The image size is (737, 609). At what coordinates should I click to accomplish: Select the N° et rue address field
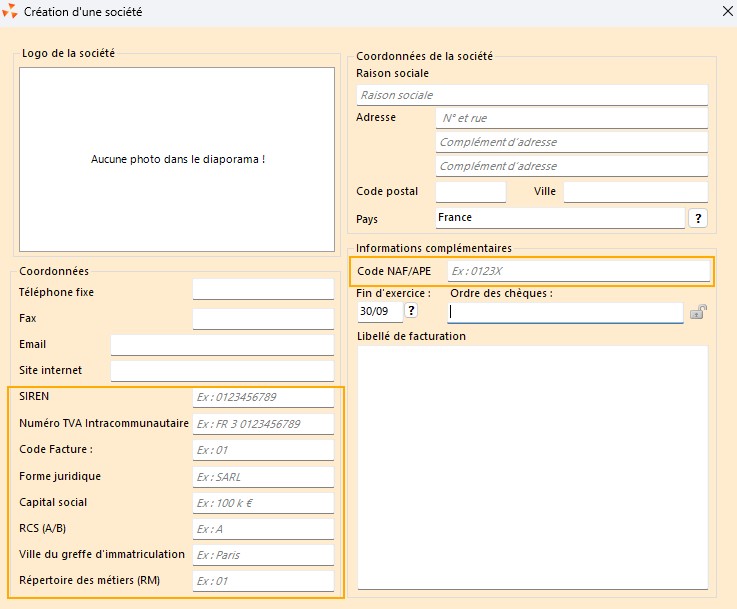click(x=571, y=118)
